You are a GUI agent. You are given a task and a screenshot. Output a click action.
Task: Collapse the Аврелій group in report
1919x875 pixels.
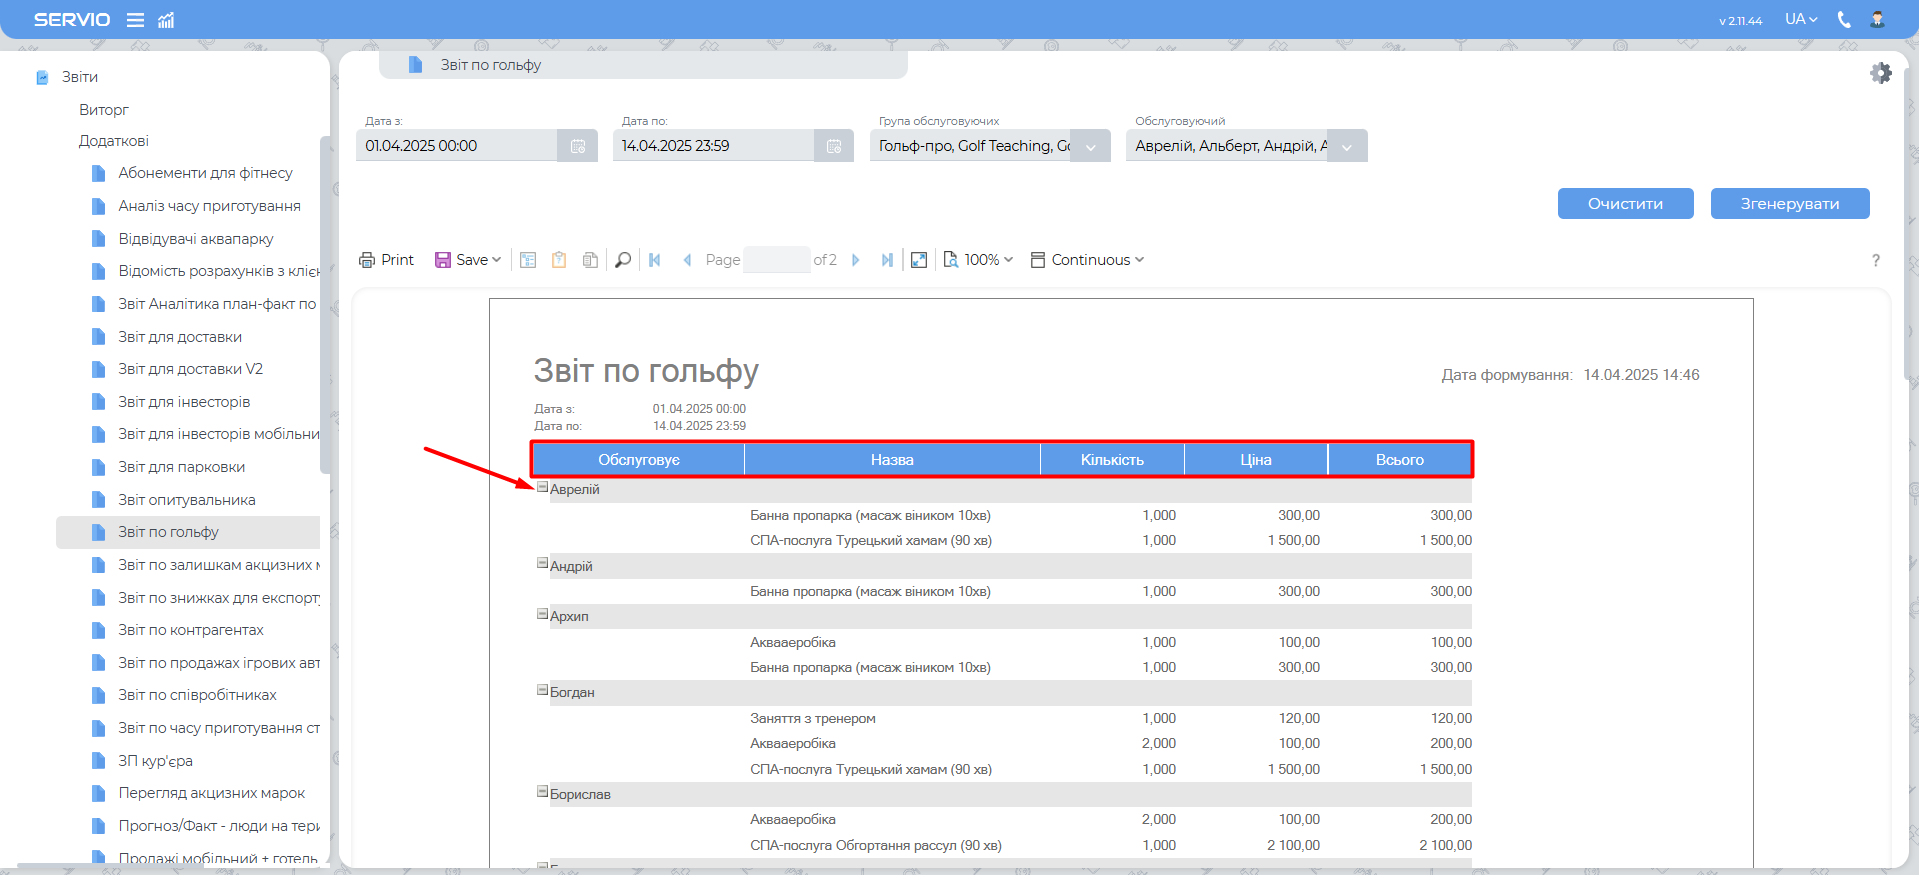click(x=543, y=488)
